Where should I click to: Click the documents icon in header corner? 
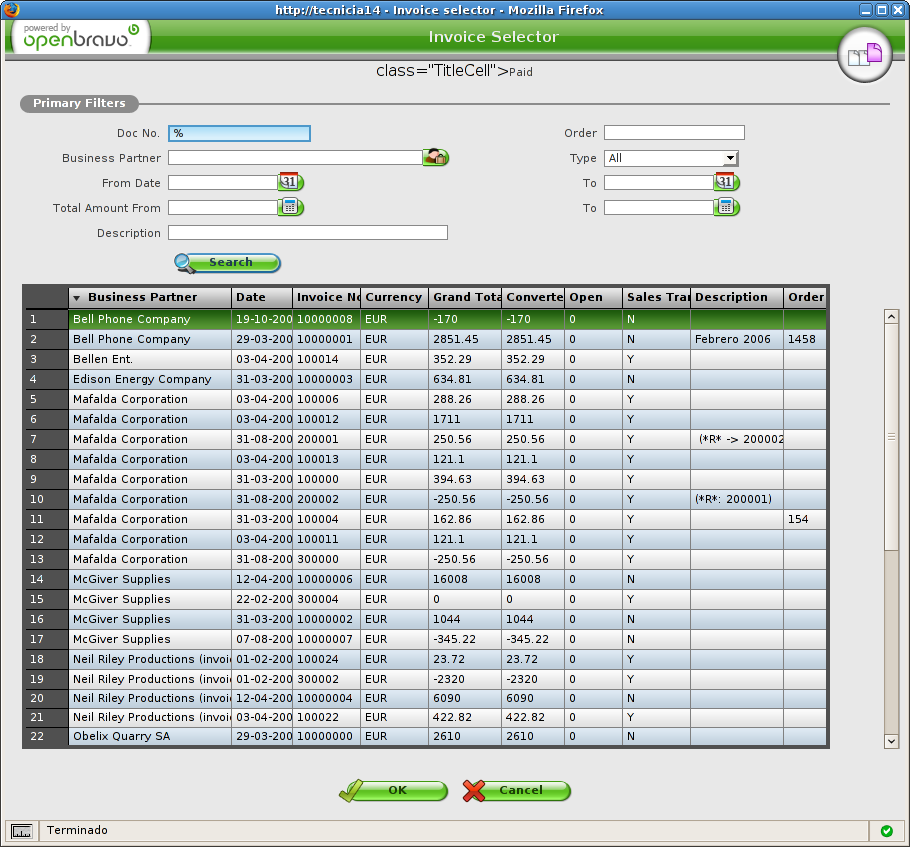(x=865, y=55)
